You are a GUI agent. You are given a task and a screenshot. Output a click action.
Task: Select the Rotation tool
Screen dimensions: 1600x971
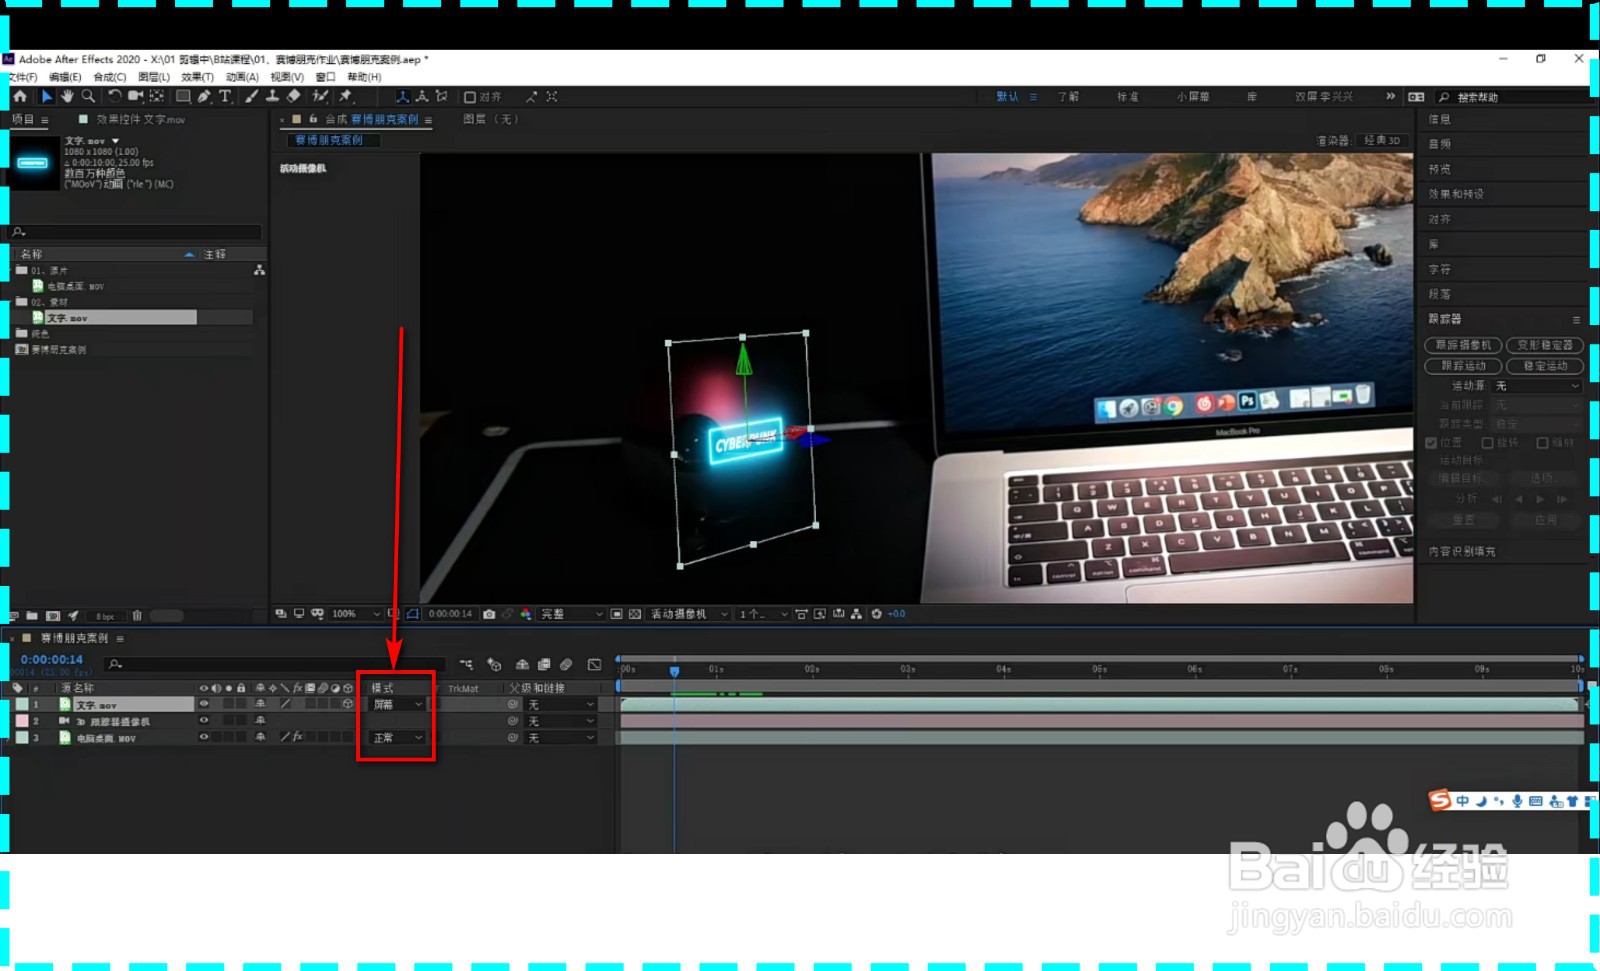pos(114,96)
